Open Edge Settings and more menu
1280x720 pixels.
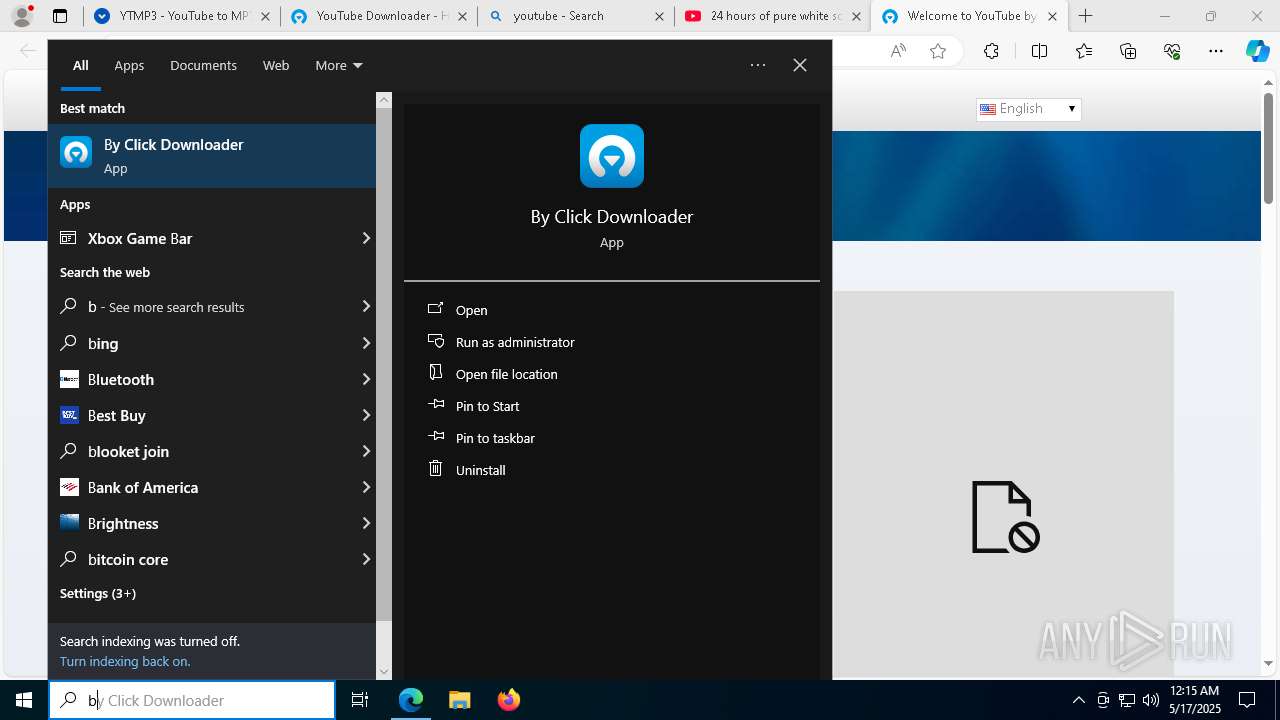point(1216,51)
